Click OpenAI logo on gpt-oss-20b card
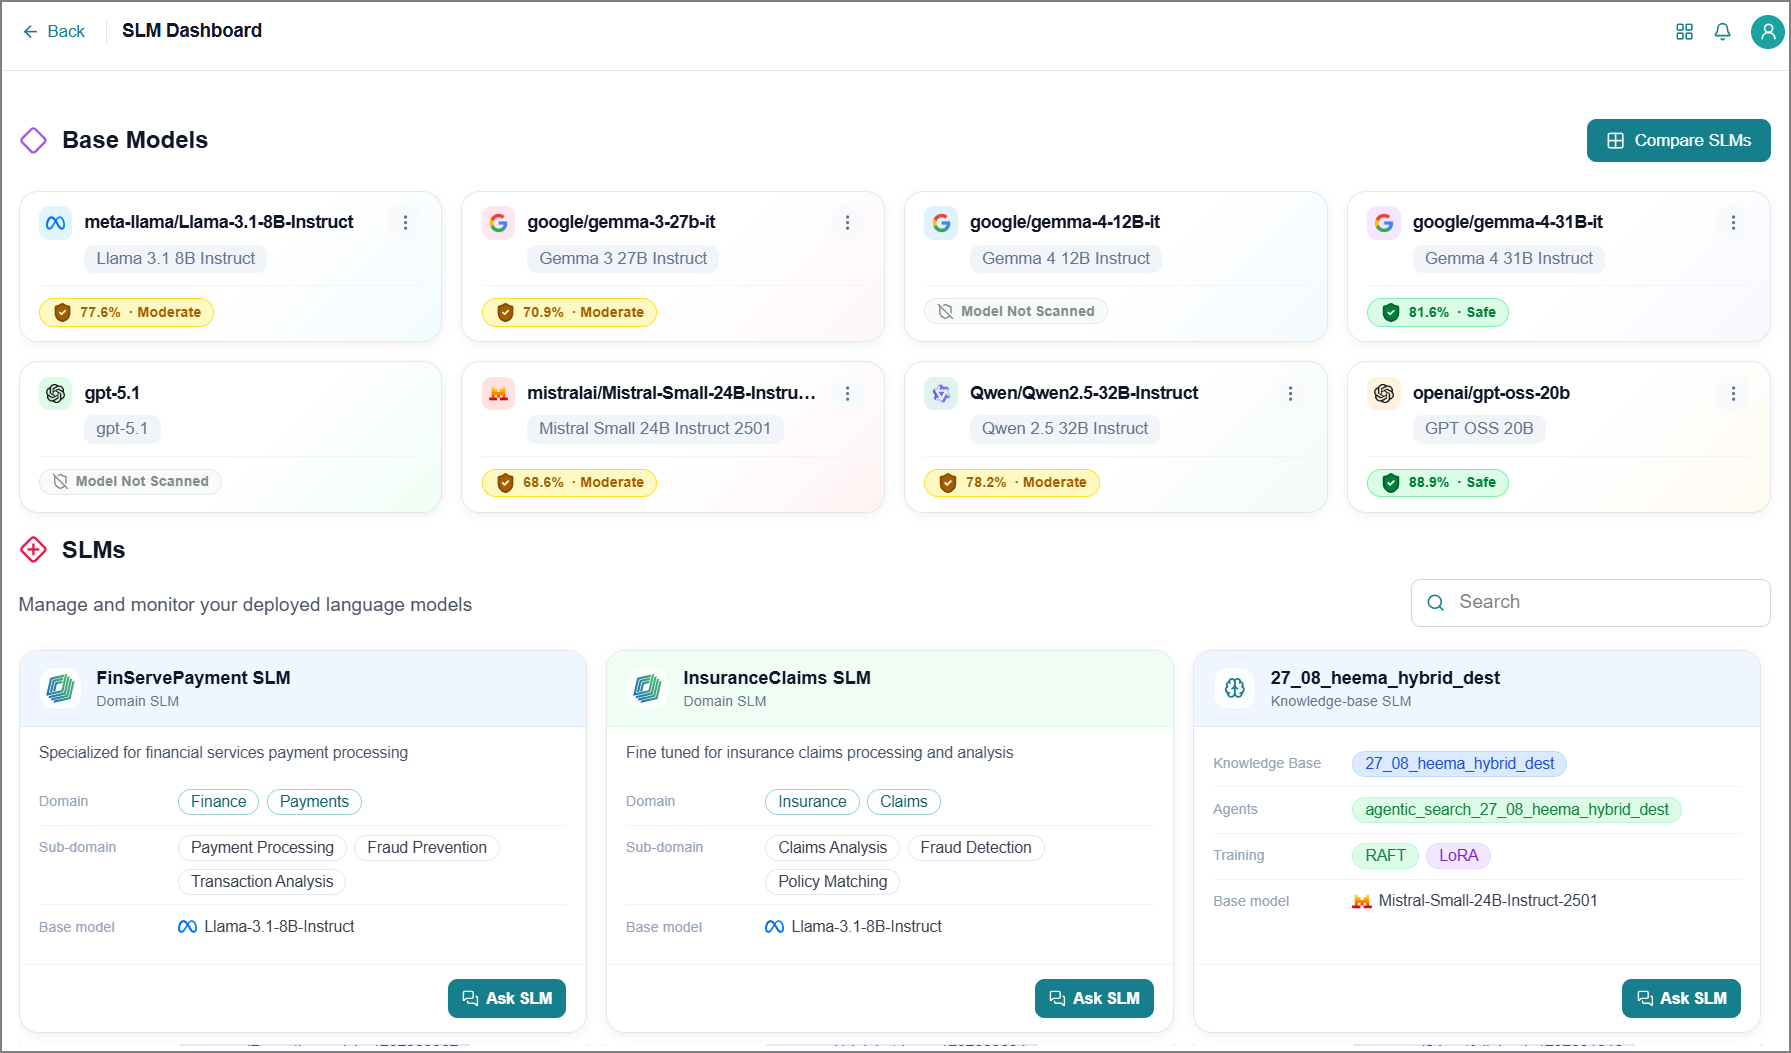 pyautogui.click(x=1384, y=394)
